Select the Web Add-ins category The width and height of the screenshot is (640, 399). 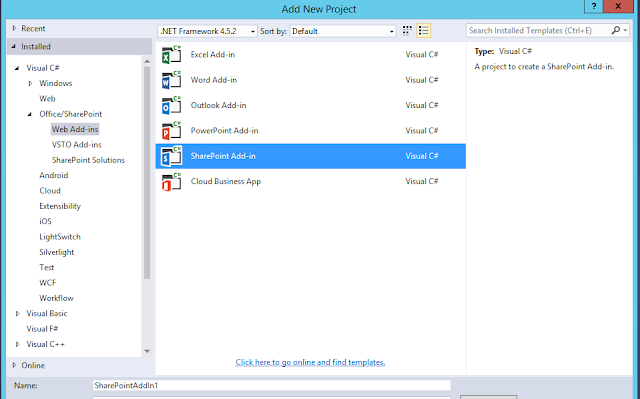pos(75,129)
